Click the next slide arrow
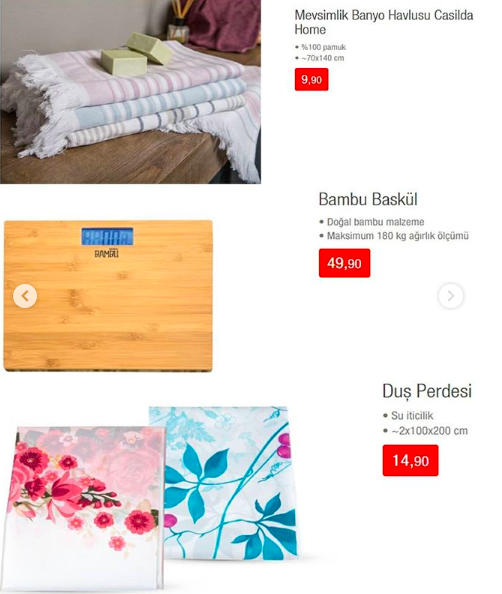 451,296
